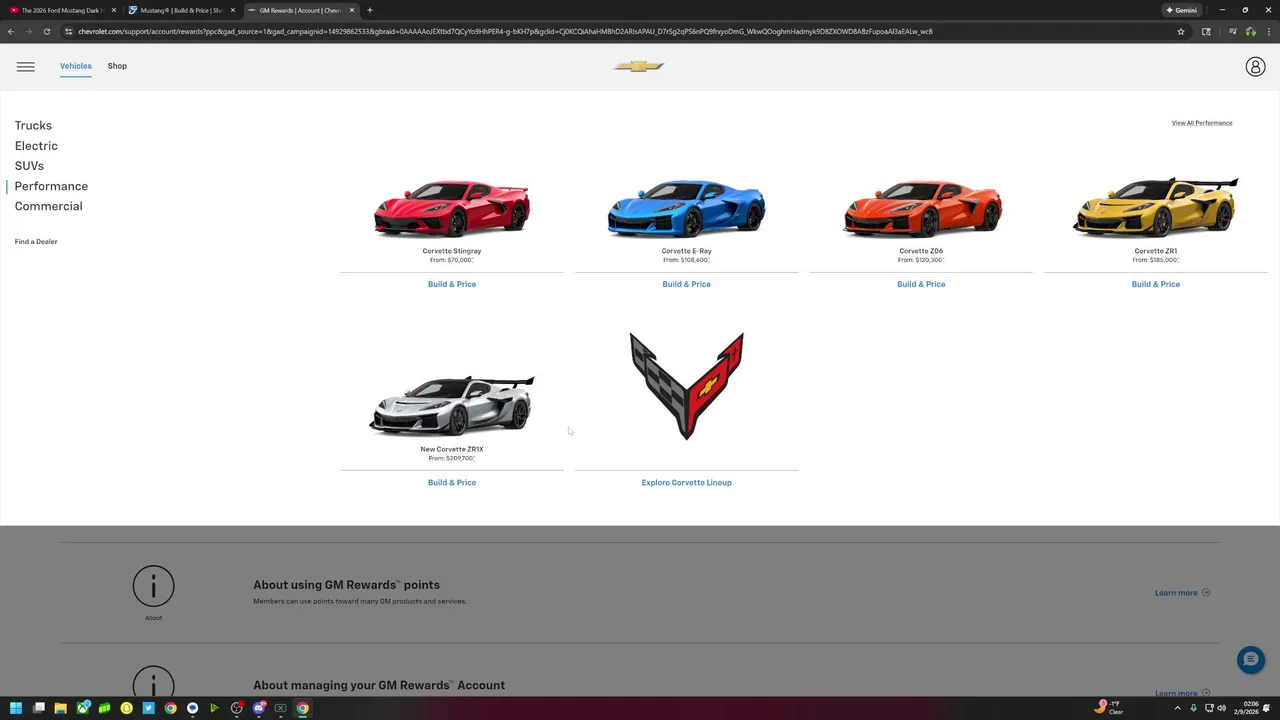
Task: Click the Corvette Stingray name text
Action: pos(452,251)
